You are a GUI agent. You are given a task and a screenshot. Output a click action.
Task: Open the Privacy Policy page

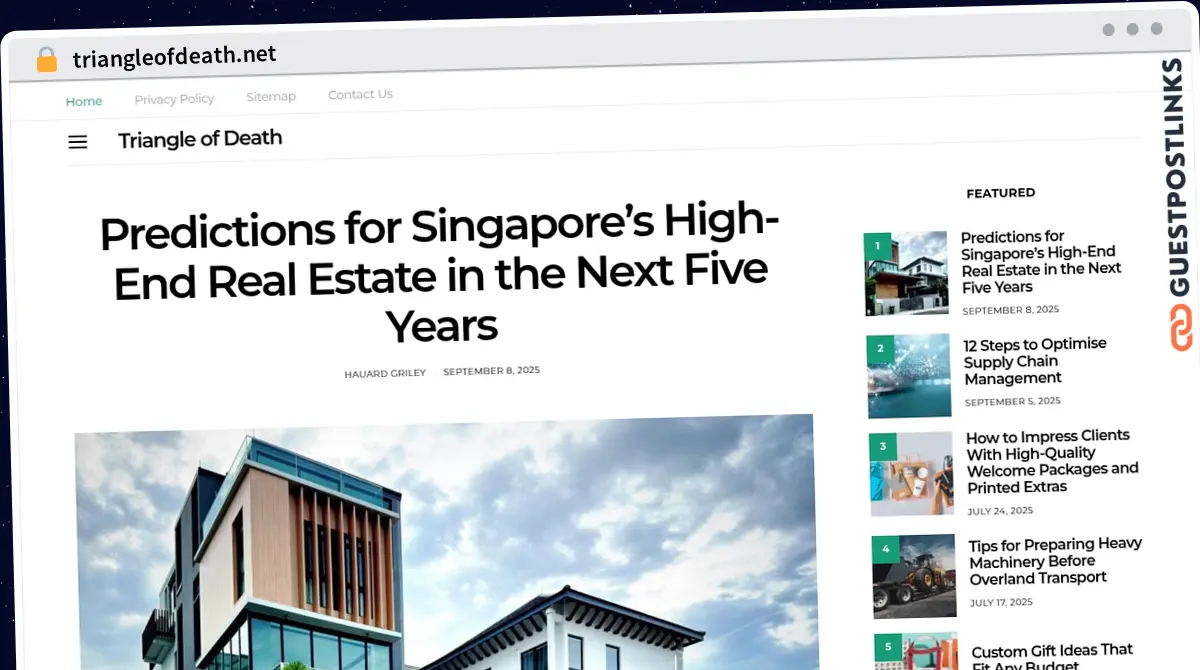174,99
